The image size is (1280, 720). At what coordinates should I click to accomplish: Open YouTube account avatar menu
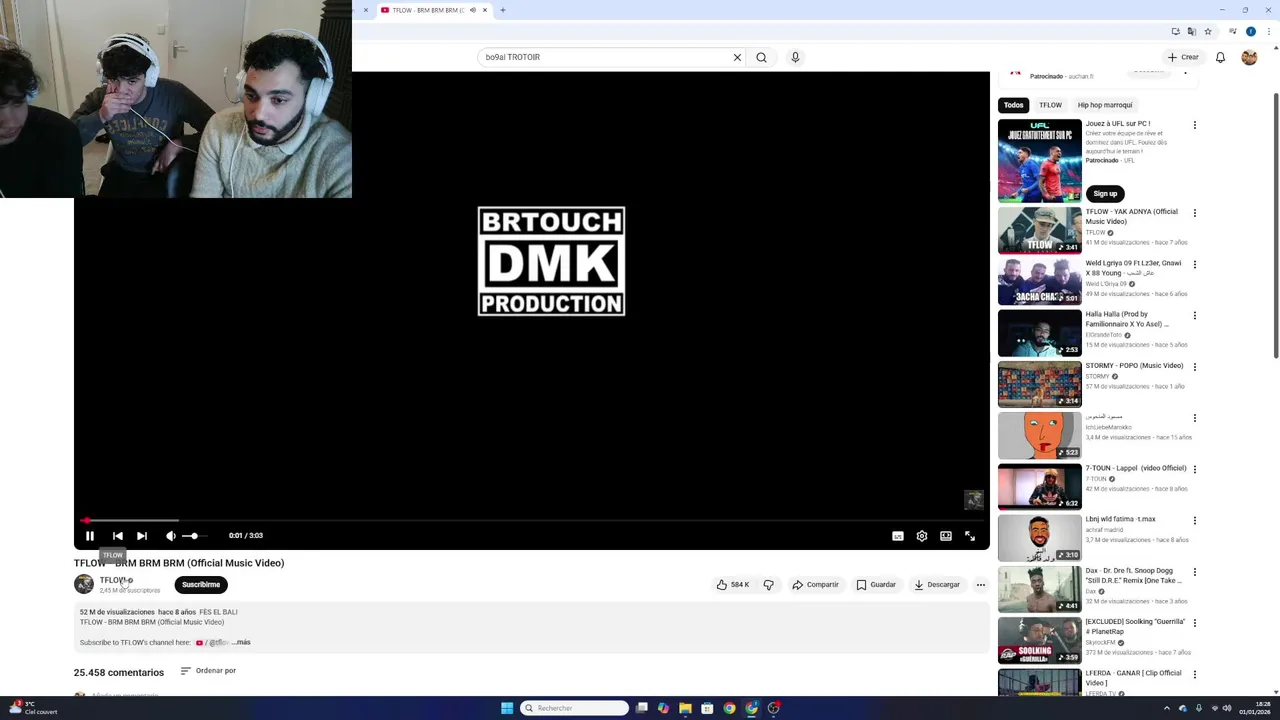tap(1249, 57)
